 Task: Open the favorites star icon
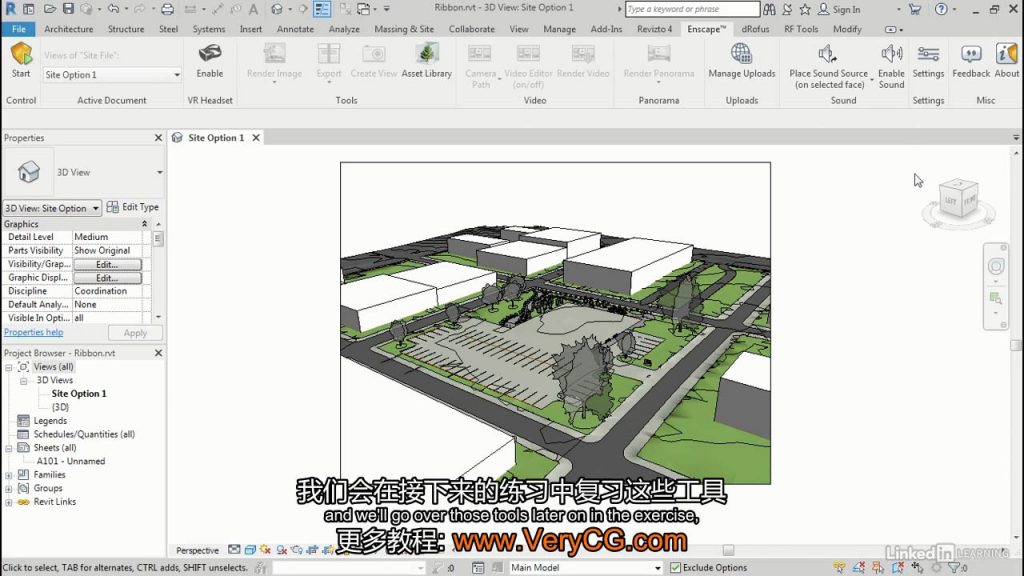[x=805, y=9]
